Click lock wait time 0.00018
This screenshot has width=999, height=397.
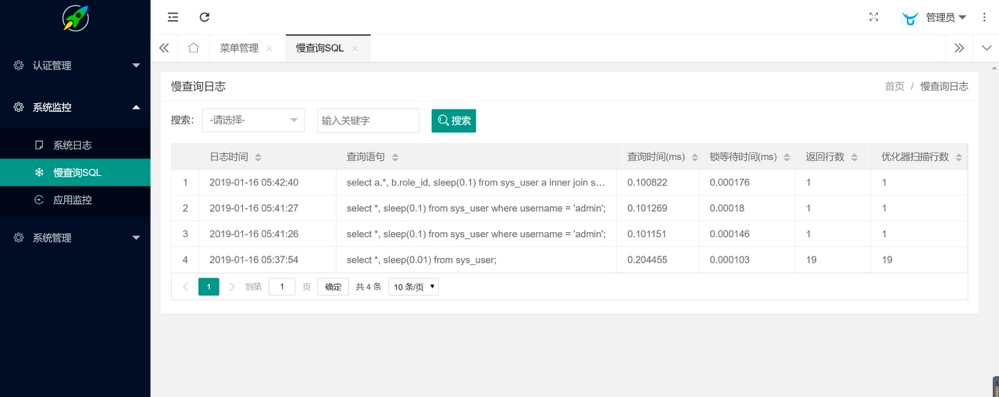click(727, 208)
